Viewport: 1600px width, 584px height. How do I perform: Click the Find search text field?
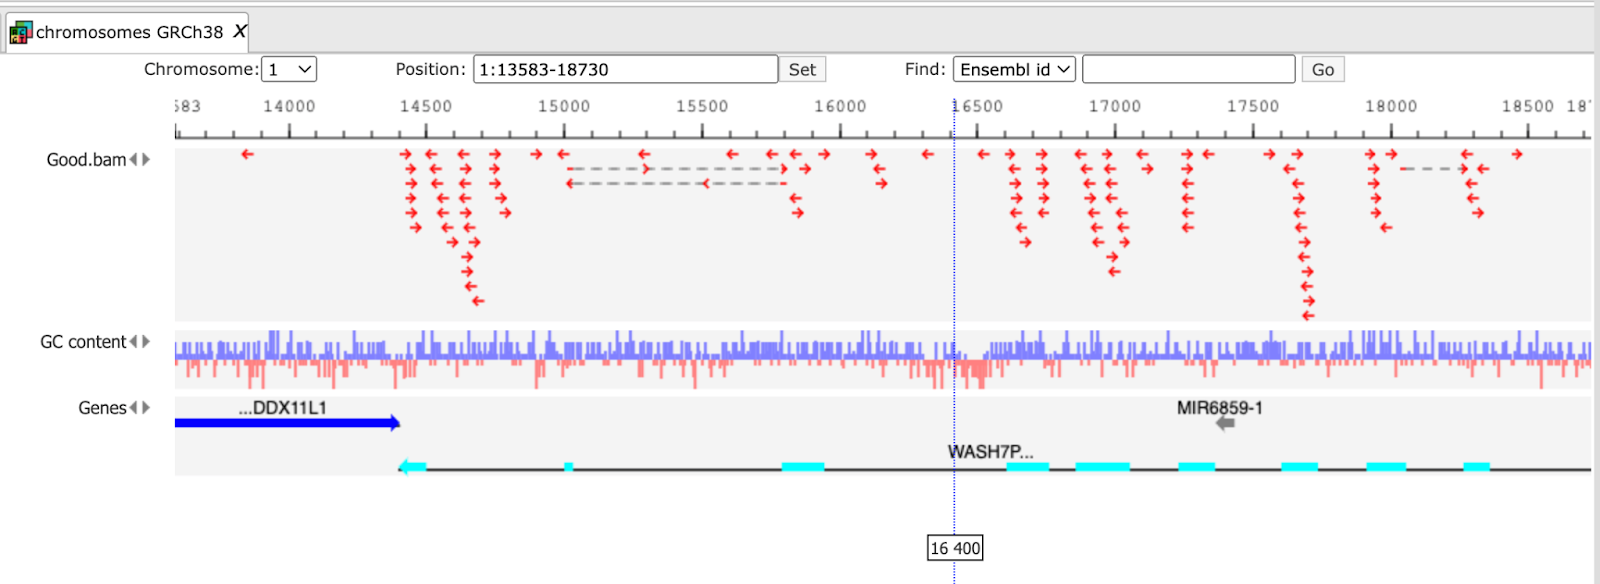coord(1188,69)
